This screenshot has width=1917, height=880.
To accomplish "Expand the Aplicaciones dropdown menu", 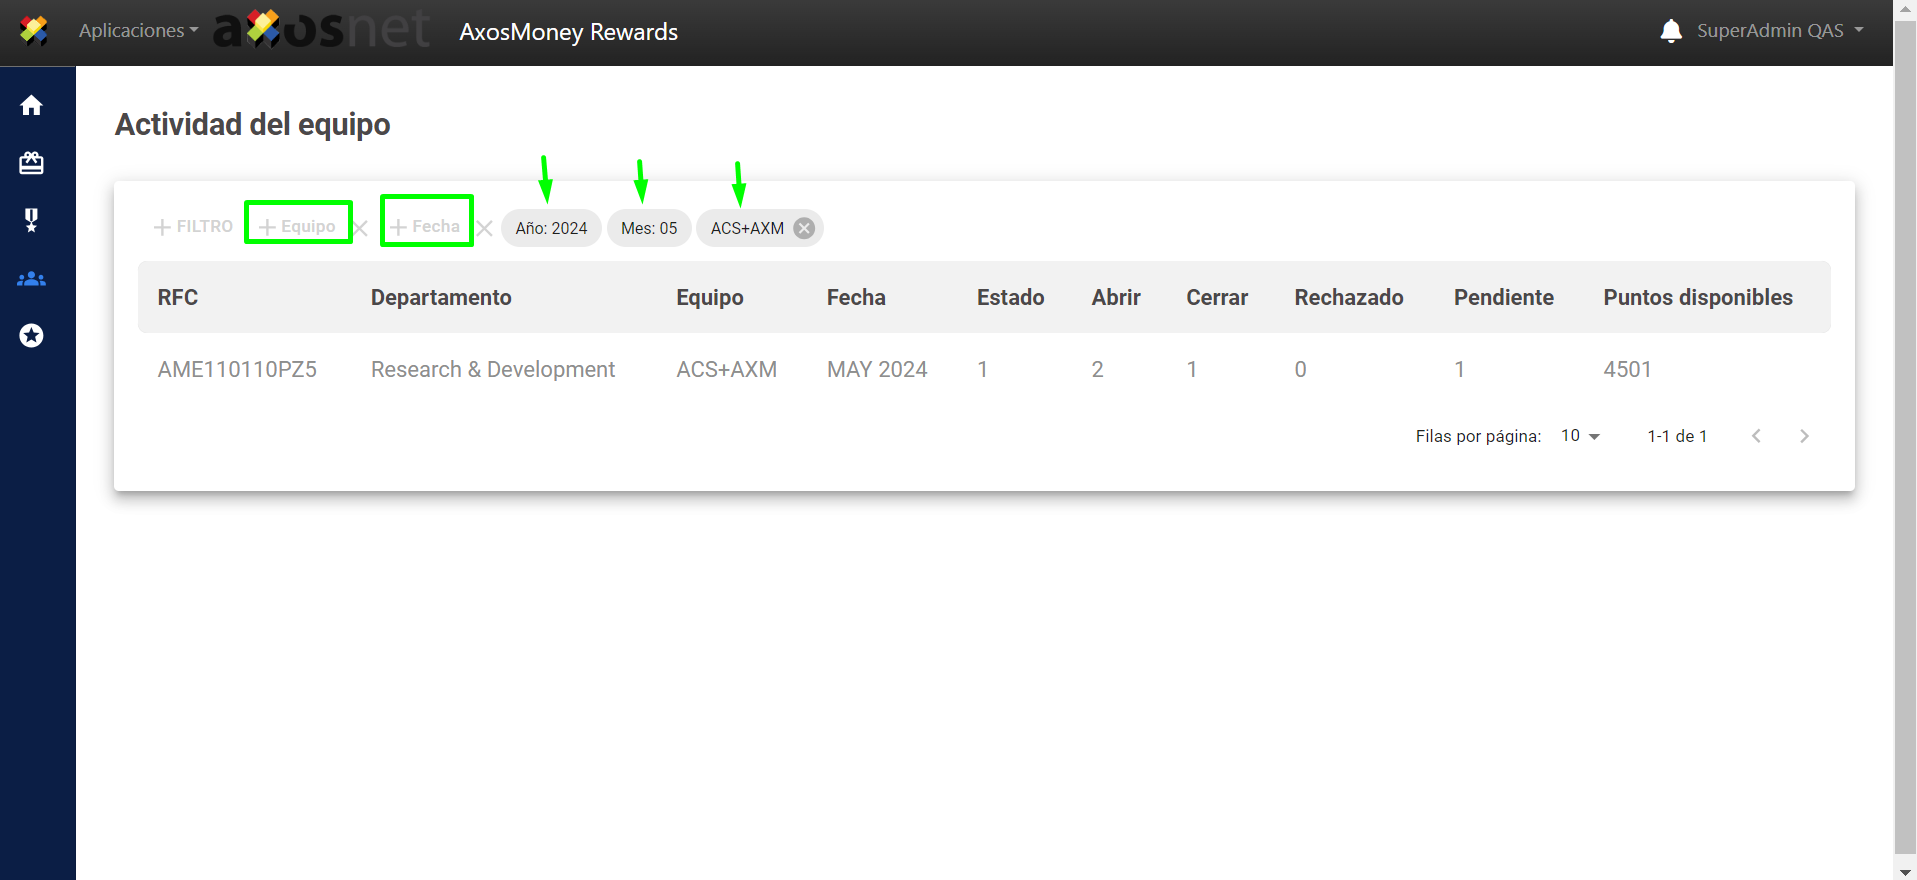I will pyautogui.click(x=138, y=31).
